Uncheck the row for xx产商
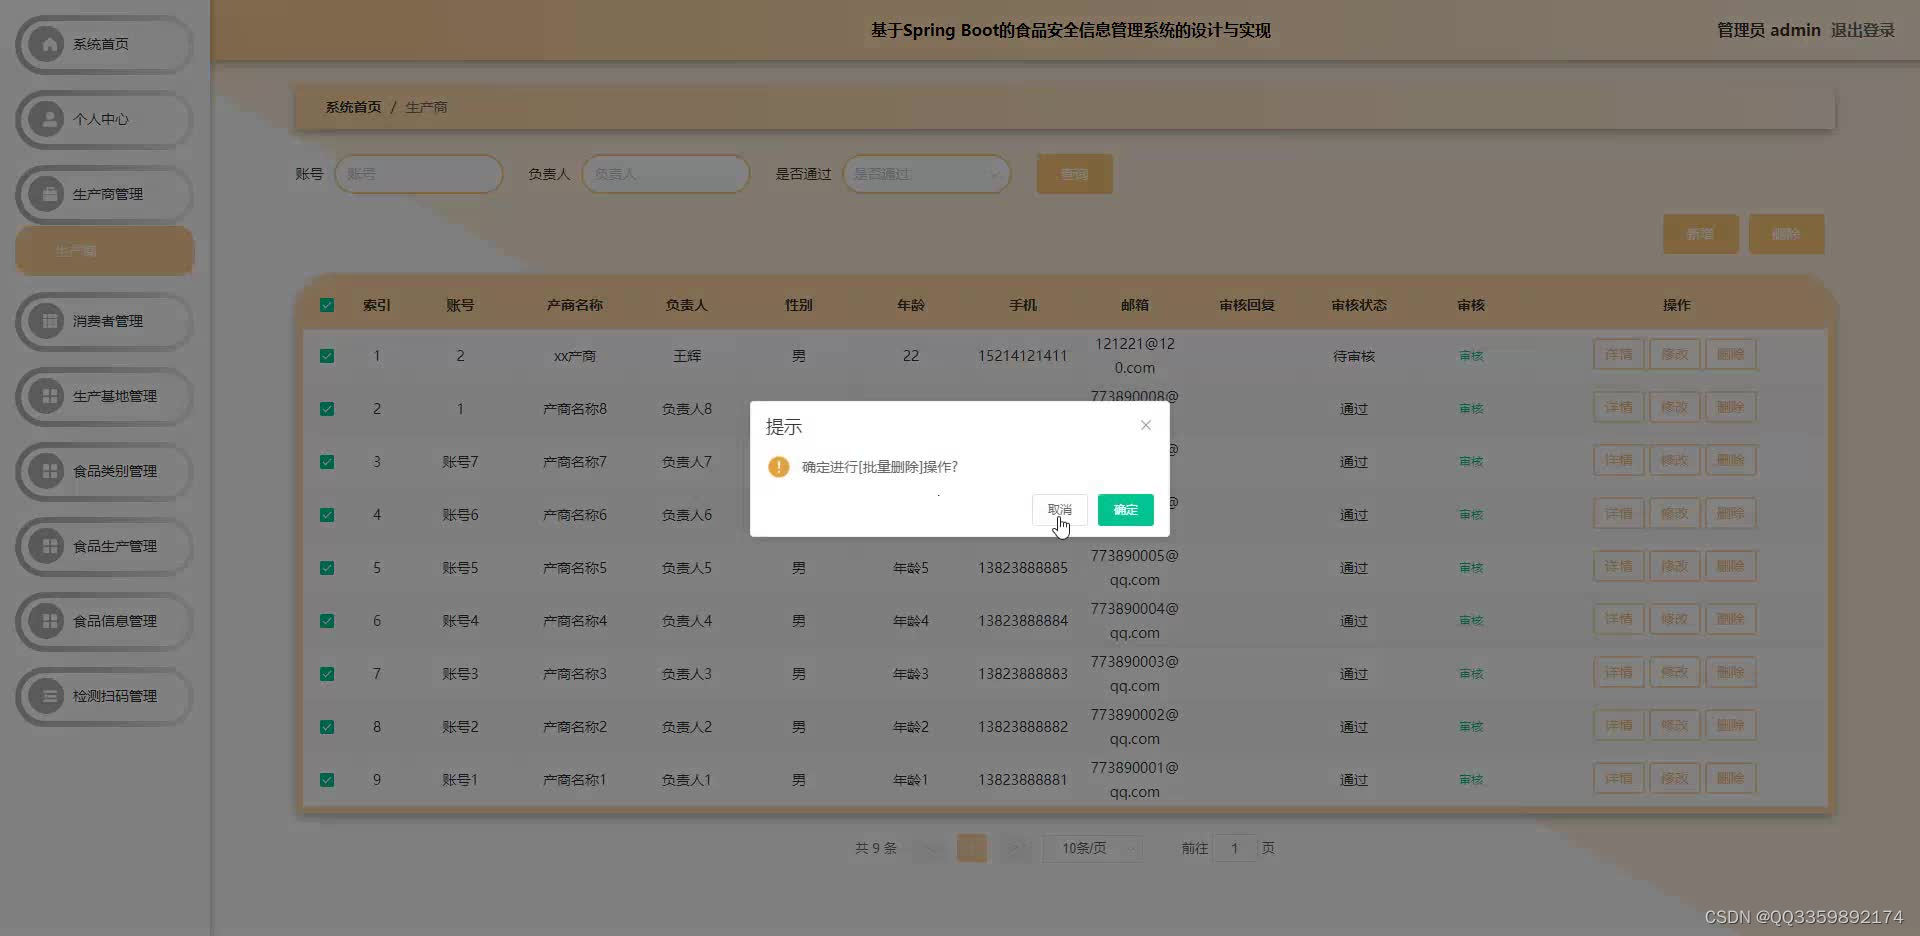 [x=327, y=356]
